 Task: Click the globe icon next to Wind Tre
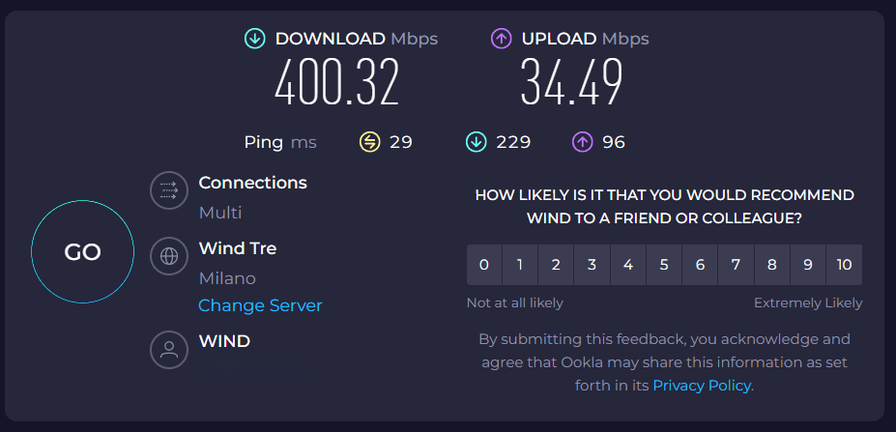169,256
